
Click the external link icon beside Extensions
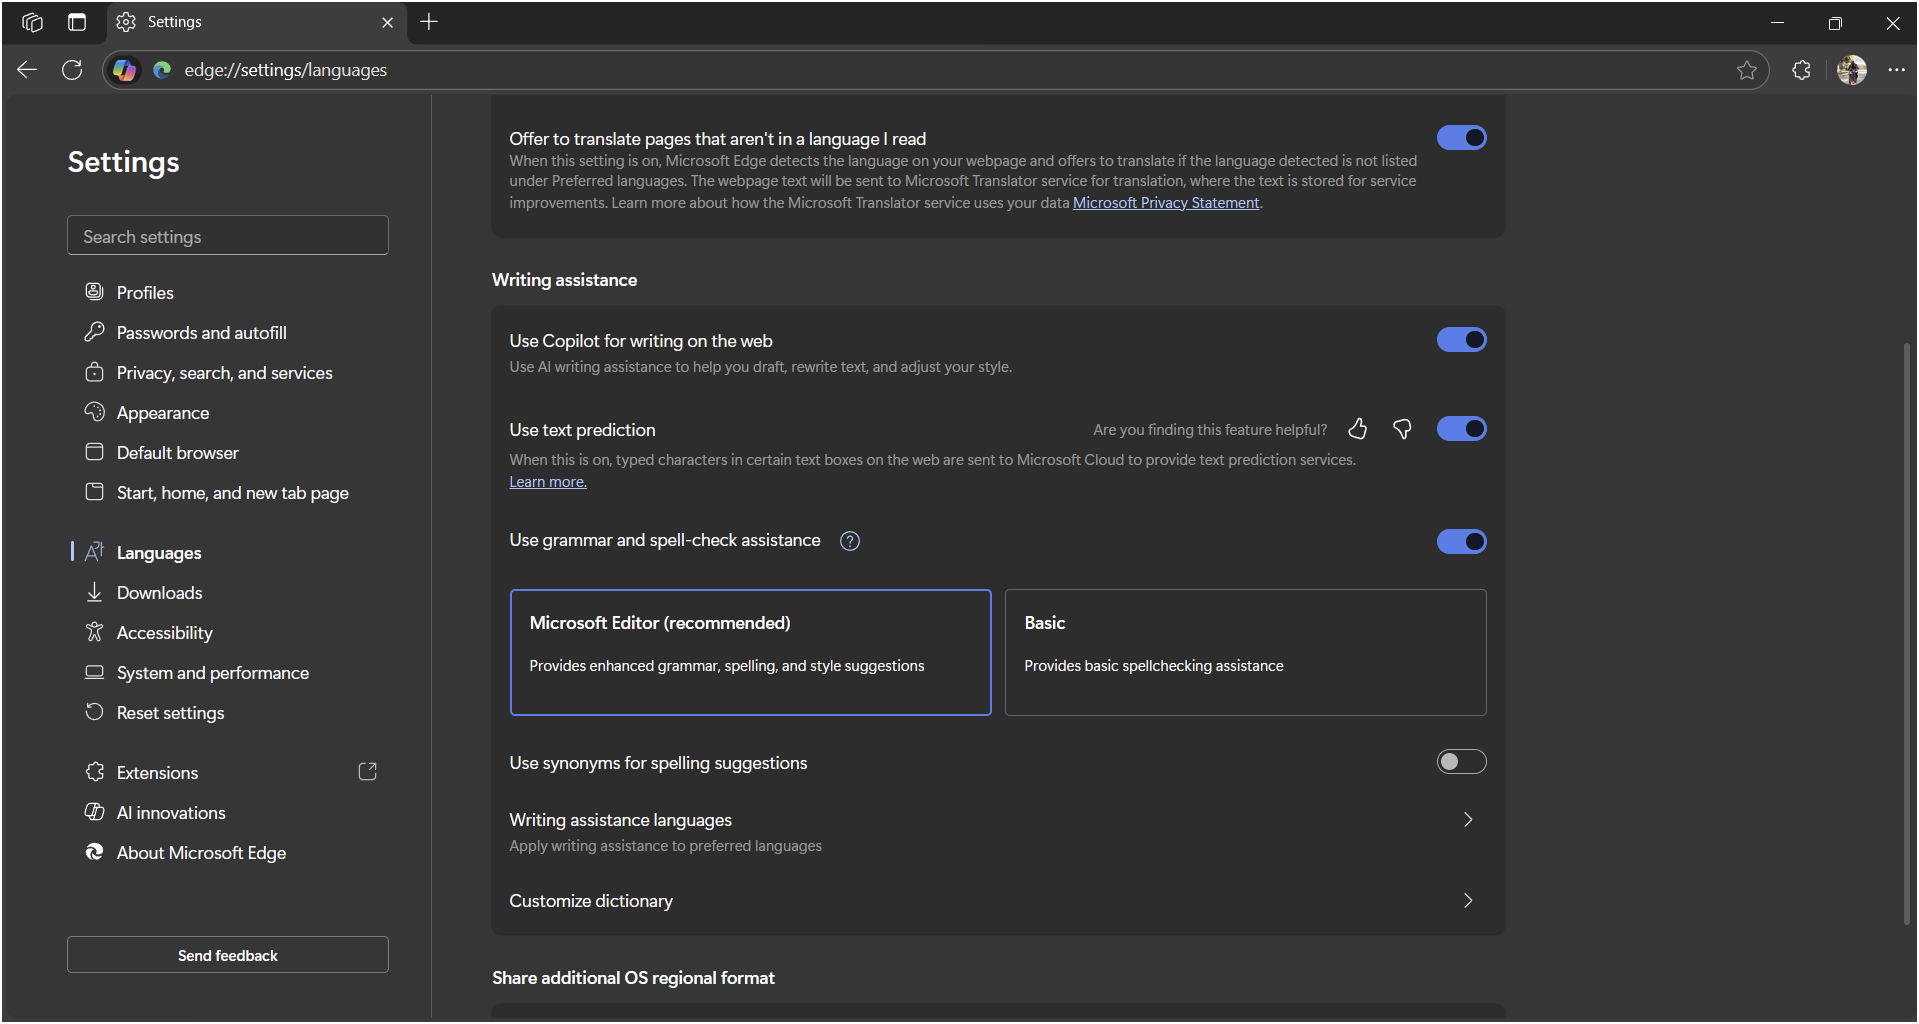(x=368, y=772)
